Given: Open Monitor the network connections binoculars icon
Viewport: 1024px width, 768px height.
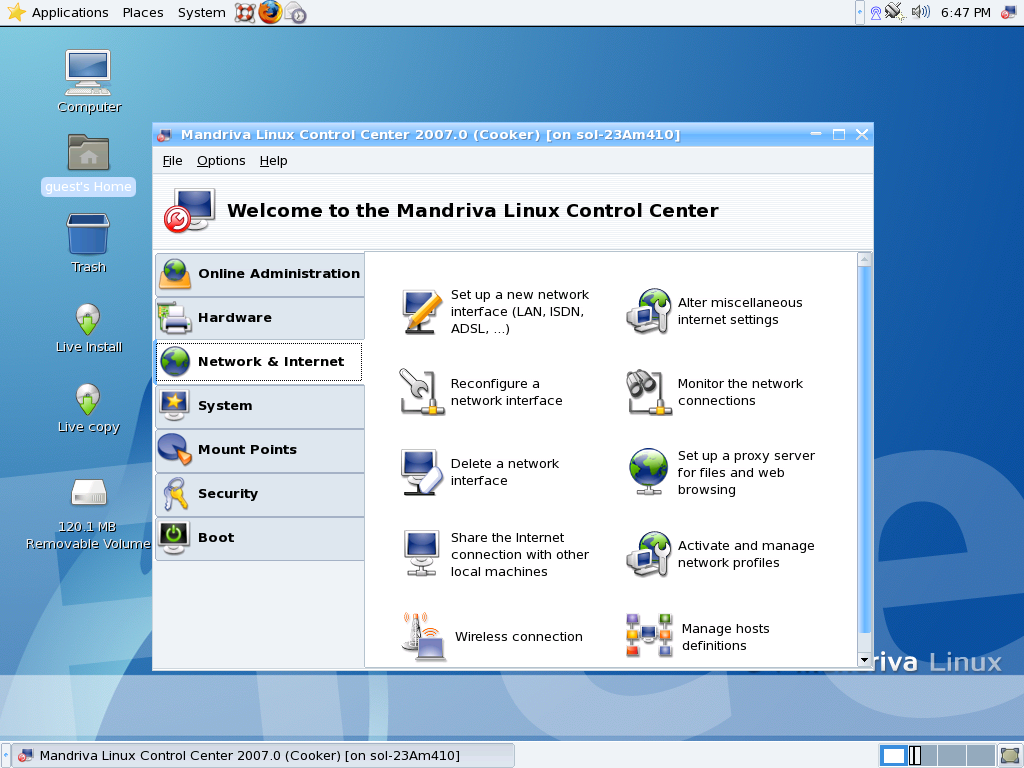Looking at the screenshot, I should tap(648, 392).
